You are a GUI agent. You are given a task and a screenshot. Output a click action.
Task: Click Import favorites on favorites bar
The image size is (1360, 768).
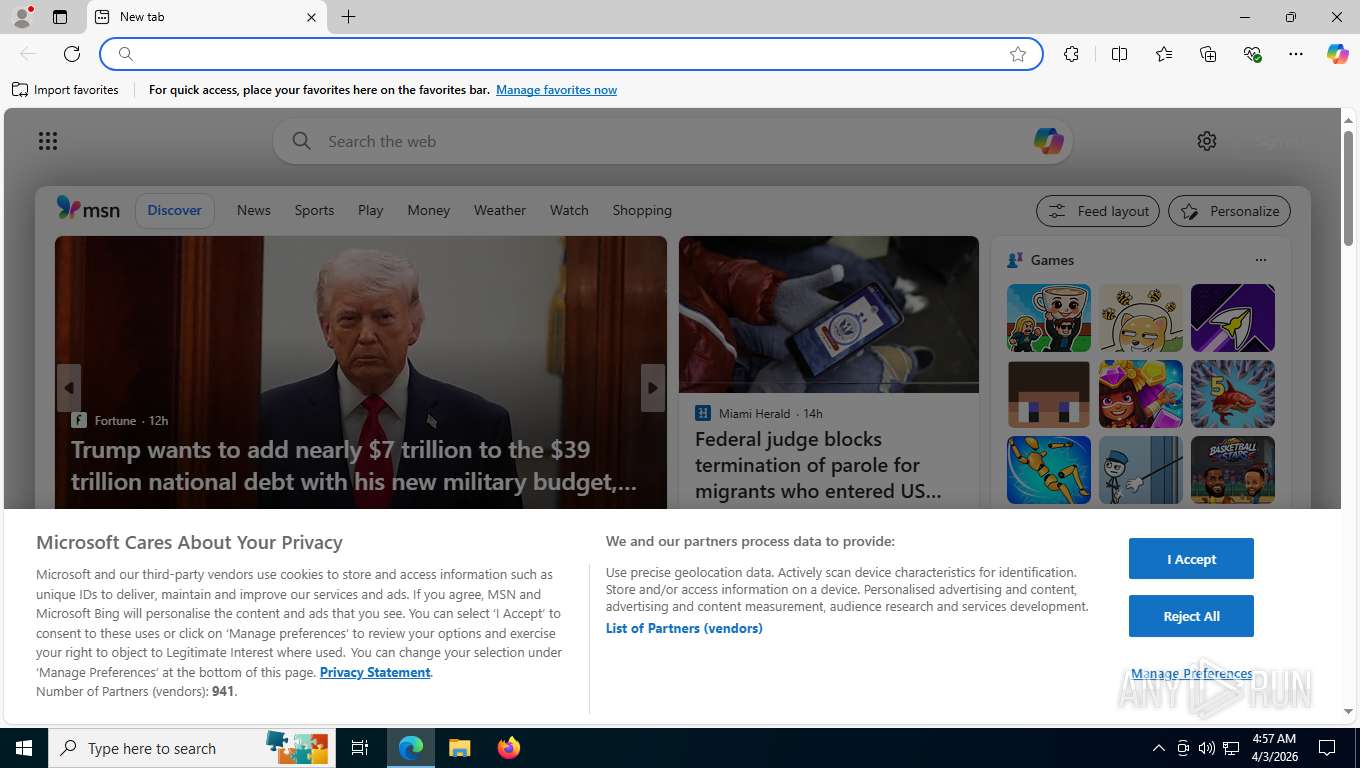(66, 90)
